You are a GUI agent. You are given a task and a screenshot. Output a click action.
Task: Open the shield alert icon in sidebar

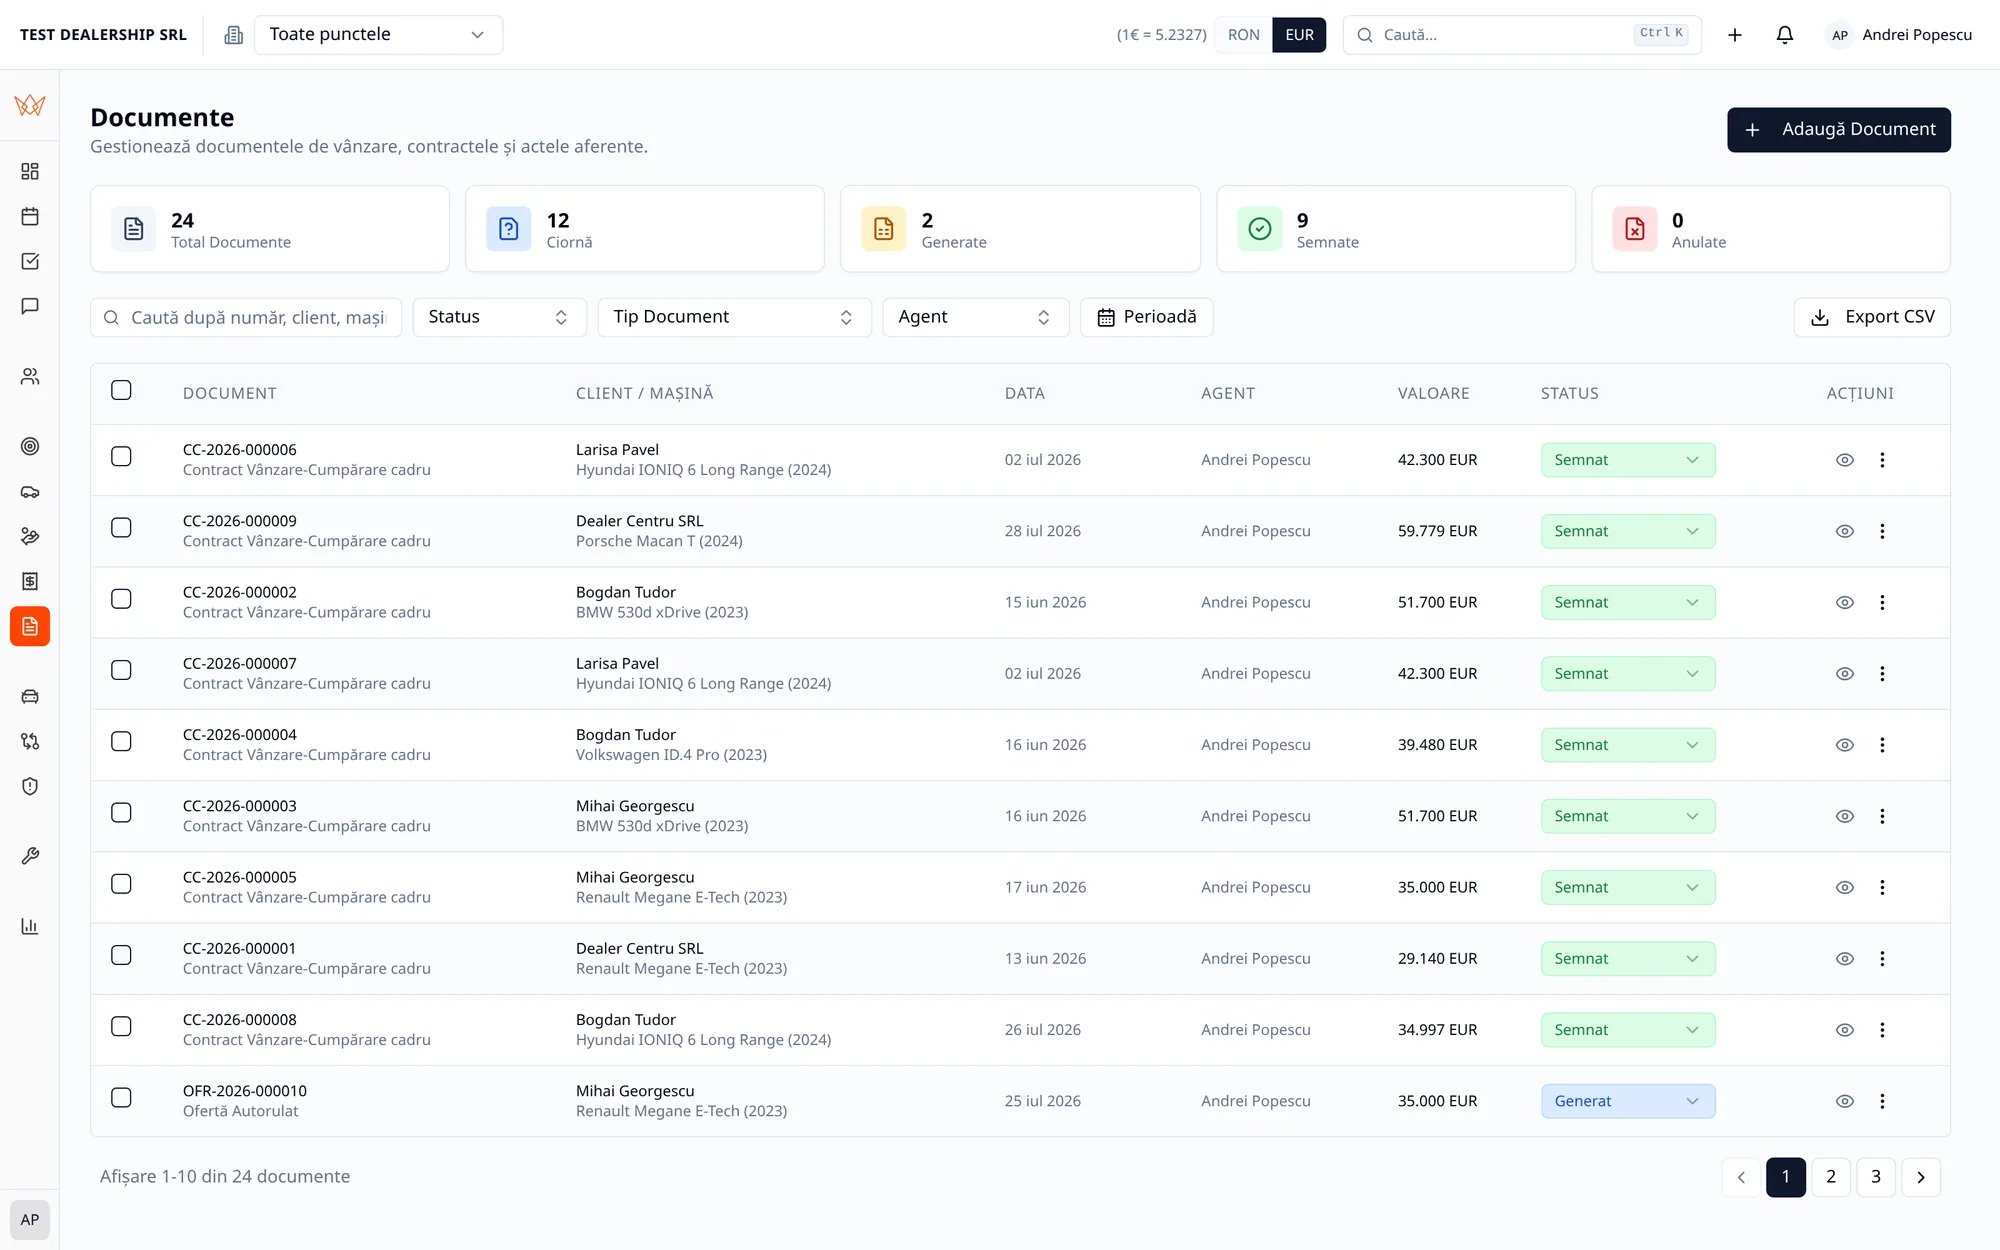click(30, 786)
